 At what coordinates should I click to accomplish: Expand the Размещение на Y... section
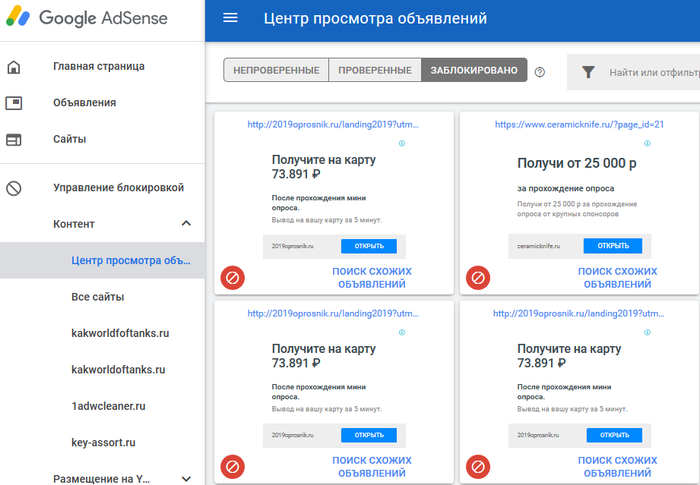[x=186, y=479]
